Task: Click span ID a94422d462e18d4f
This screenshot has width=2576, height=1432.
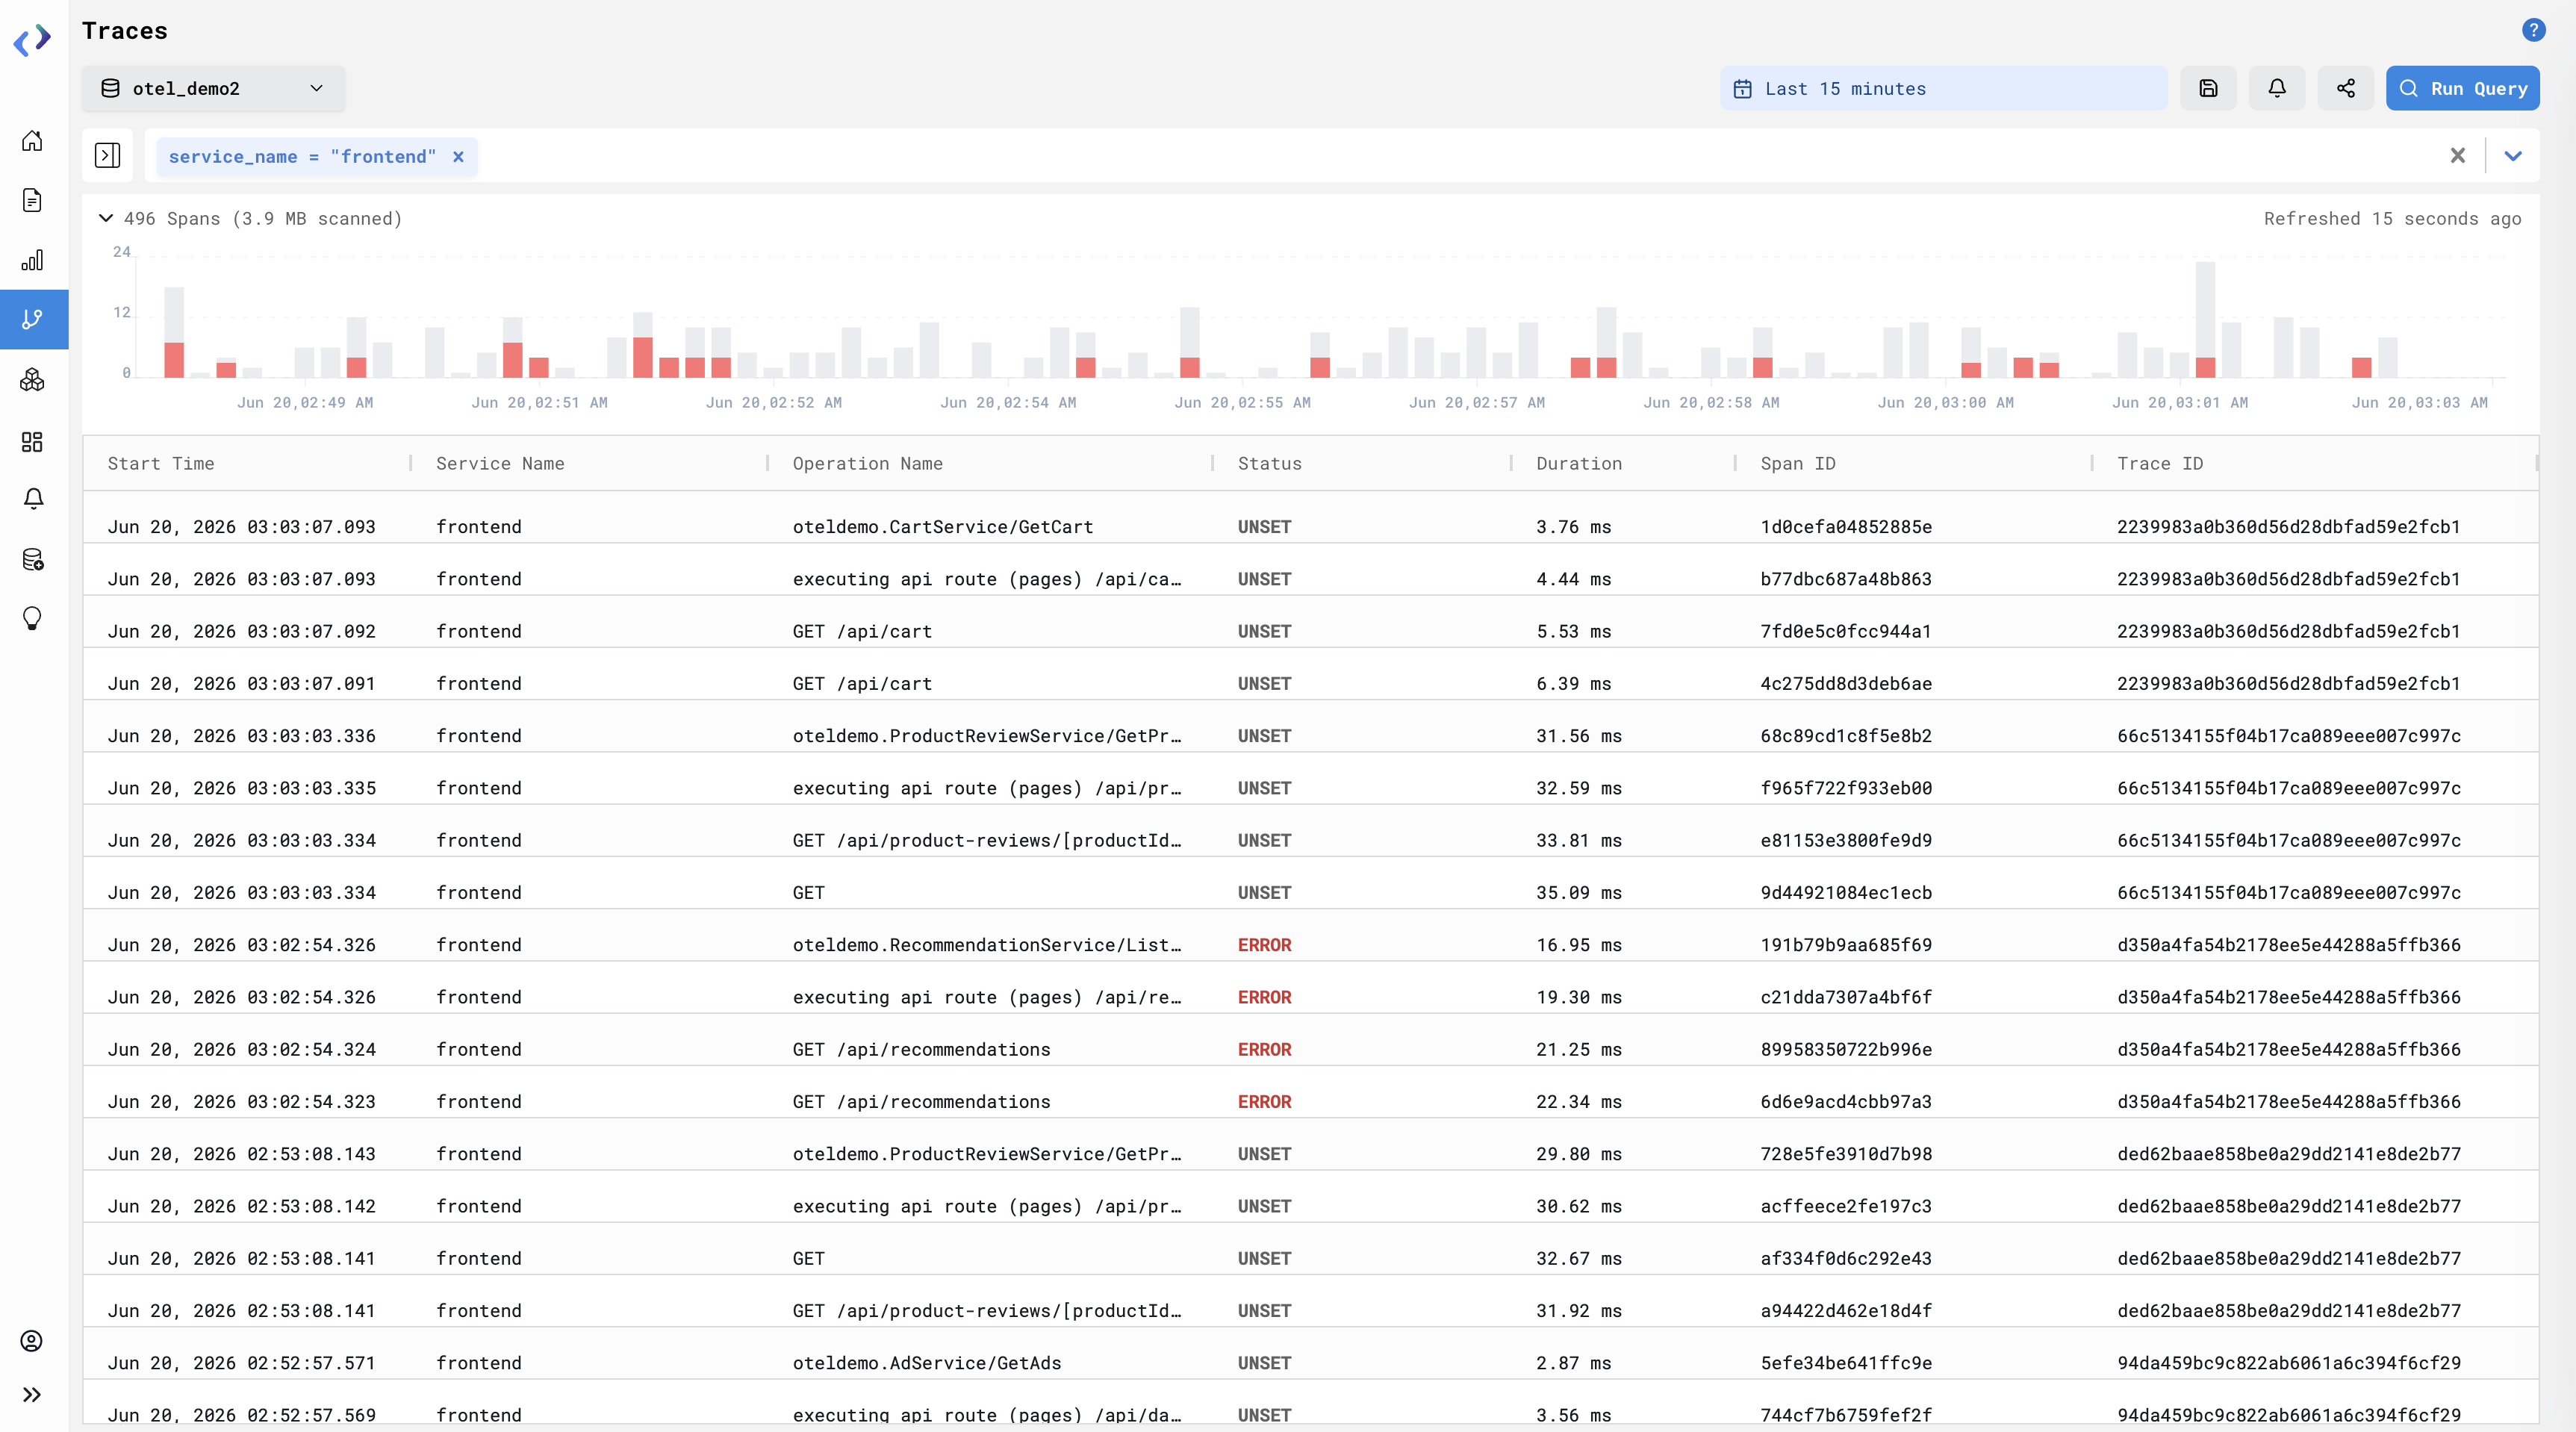Action: coord(1846,1310)
